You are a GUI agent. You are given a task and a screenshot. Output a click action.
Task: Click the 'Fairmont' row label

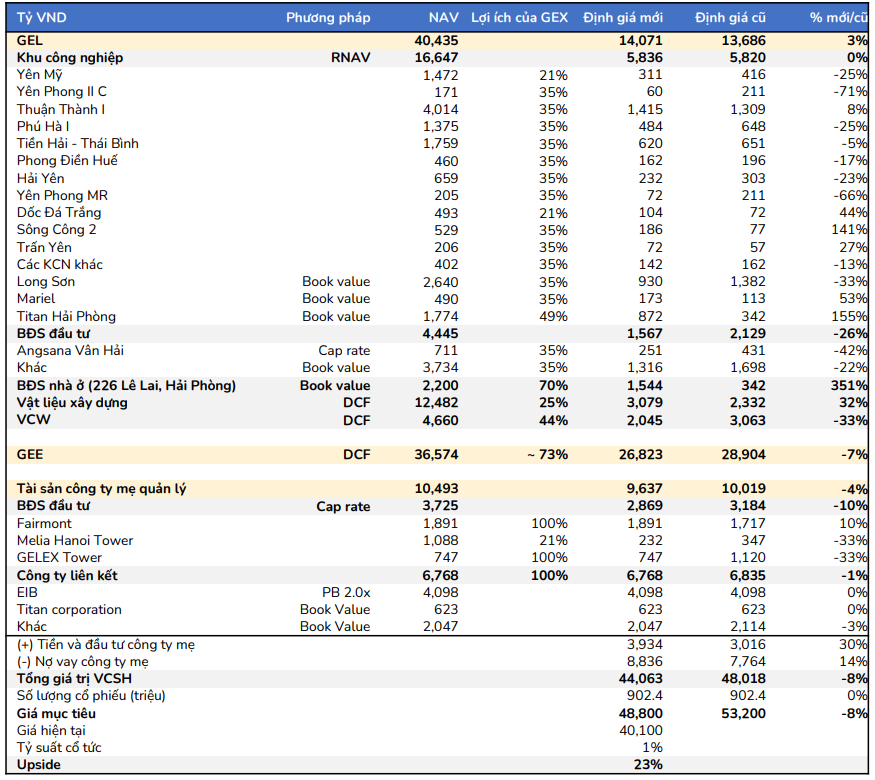click(x=44, y=523)
